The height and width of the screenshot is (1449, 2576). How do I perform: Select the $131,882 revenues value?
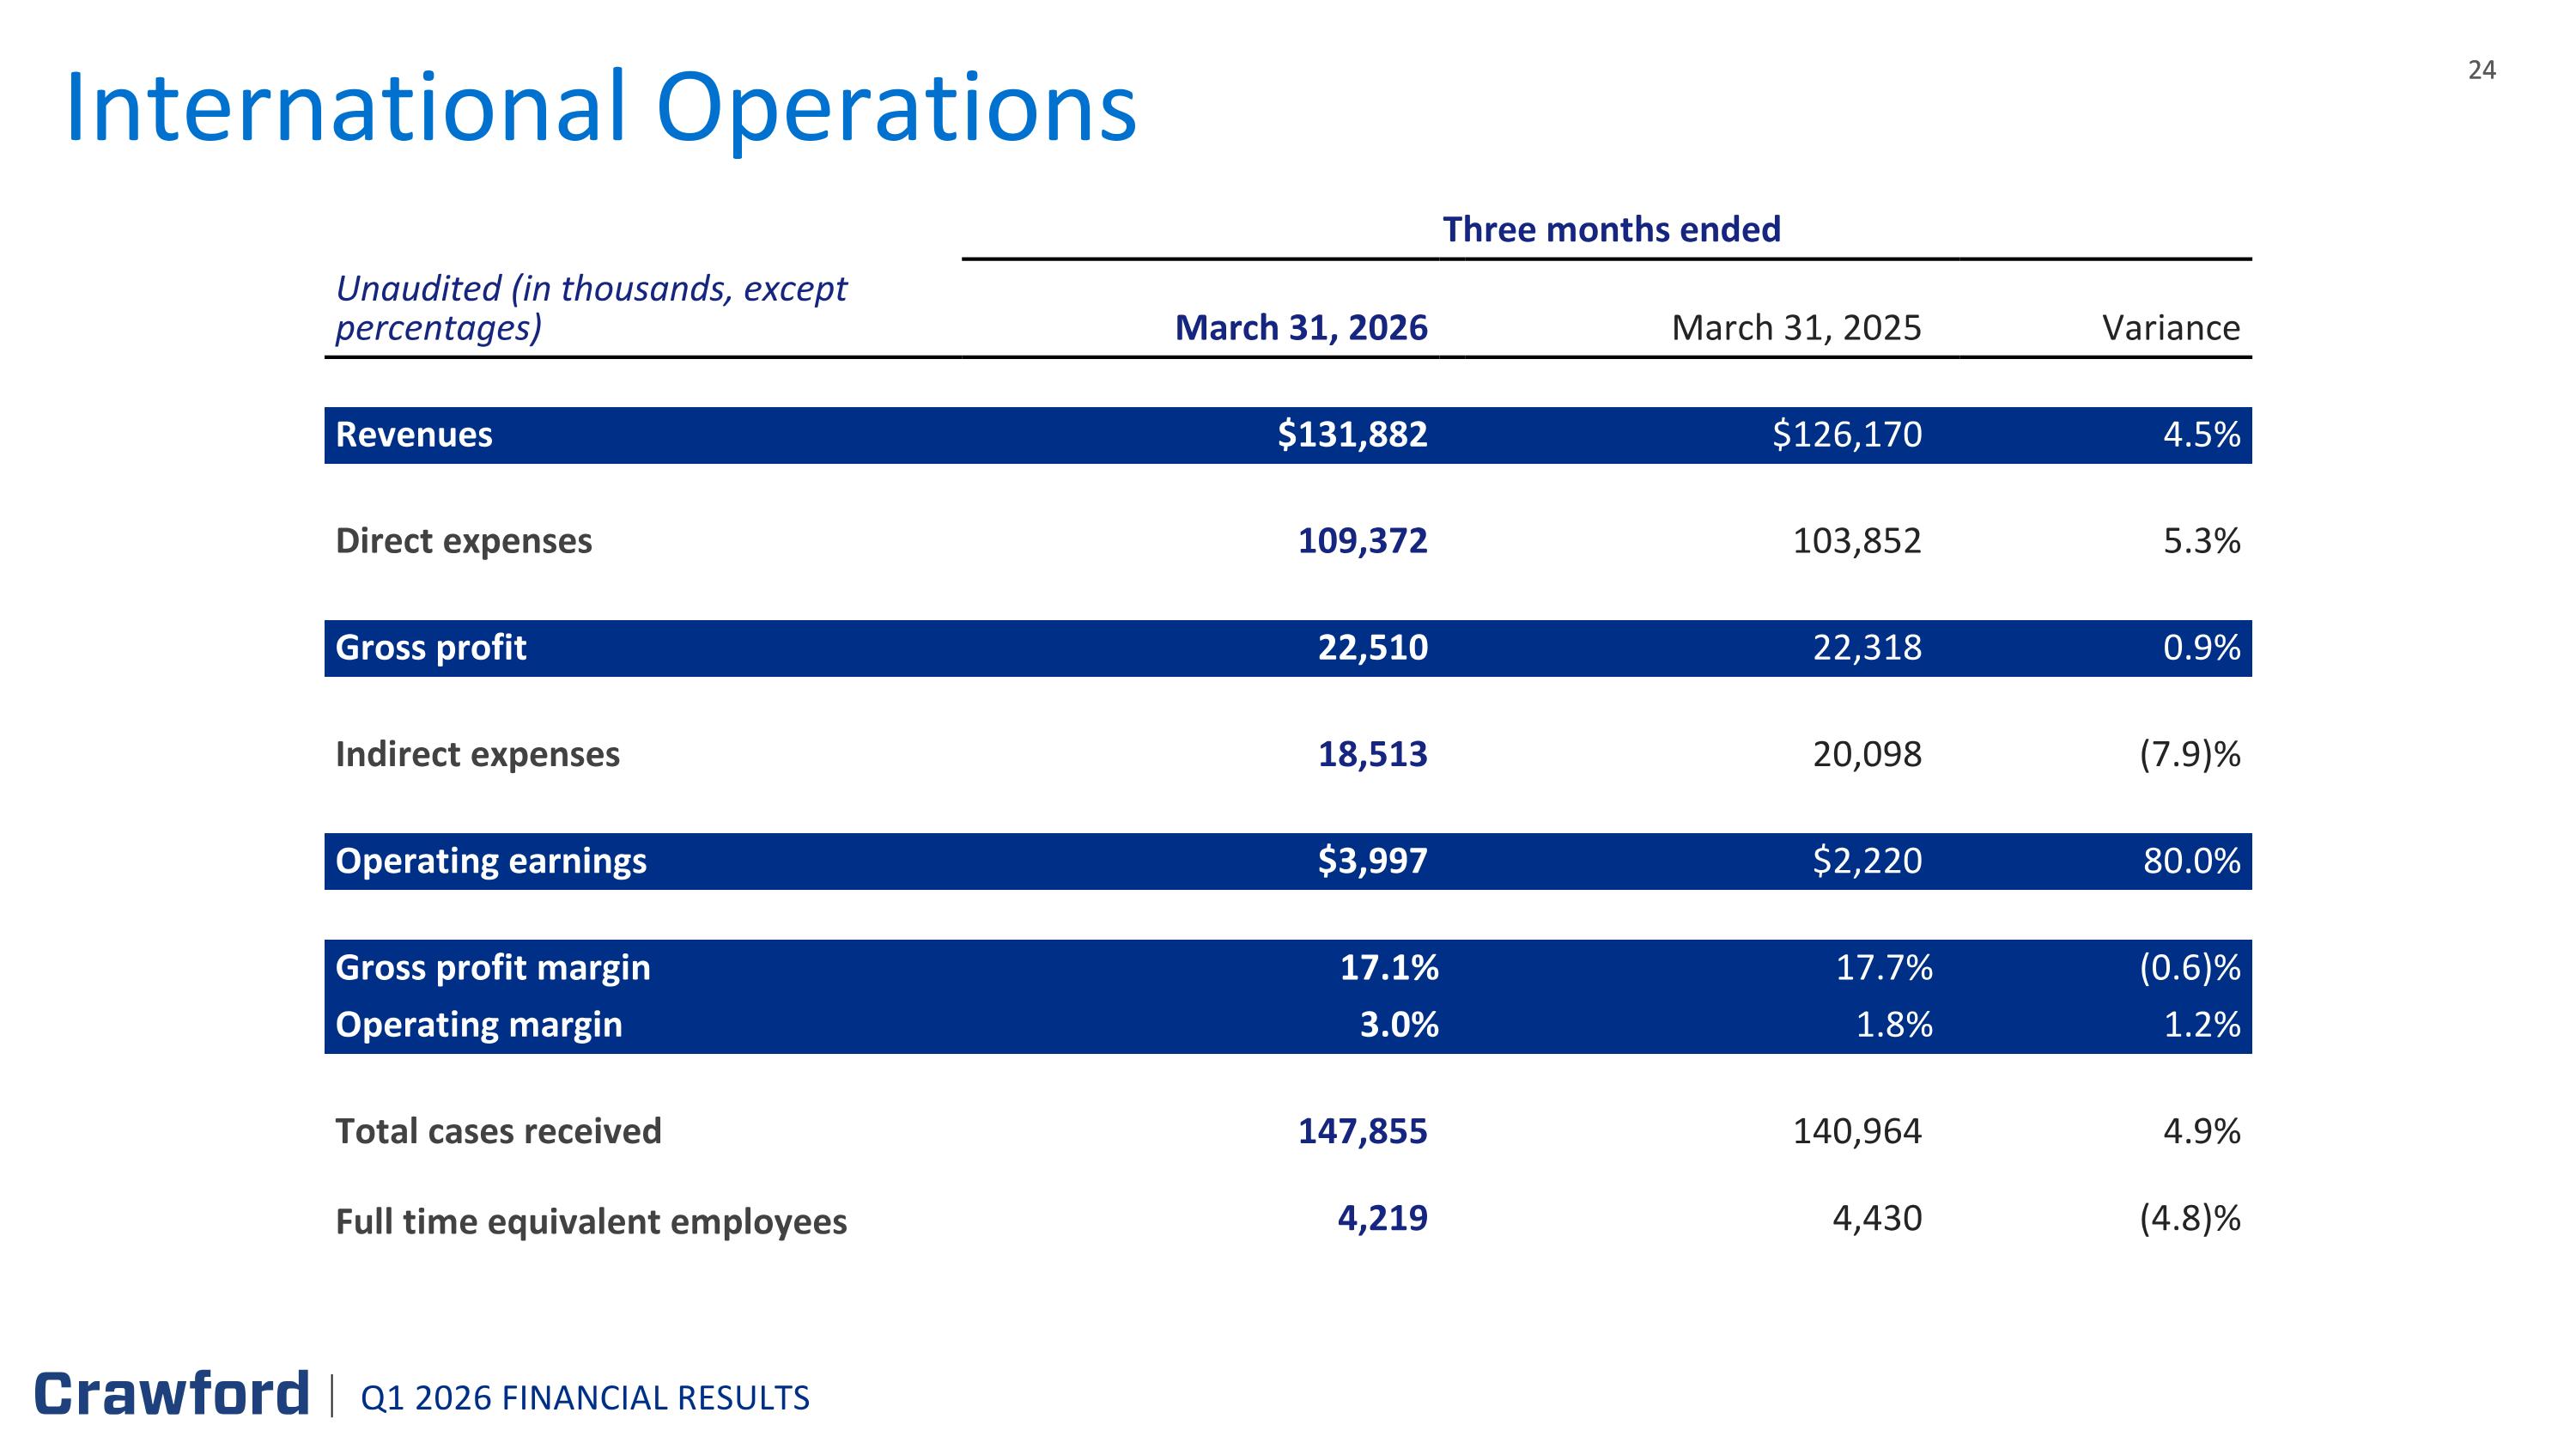[x=1352, y=434]
